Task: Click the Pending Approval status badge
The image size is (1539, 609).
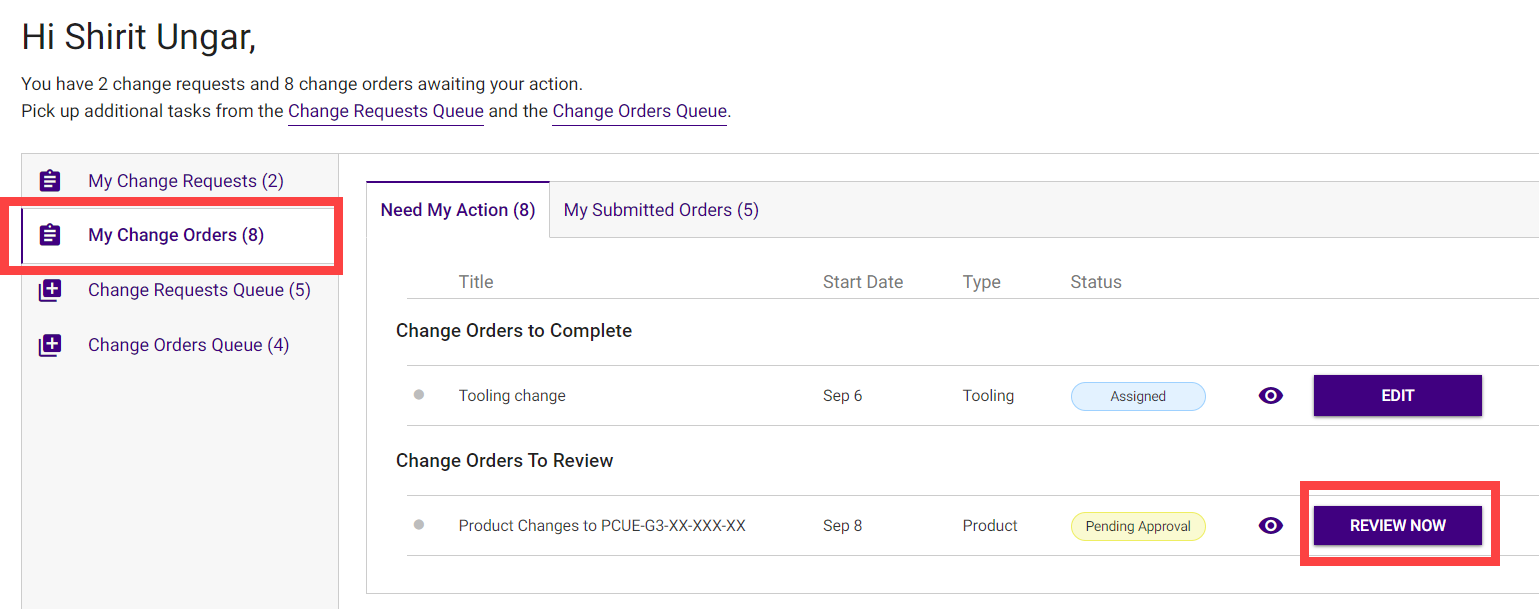Action: coord(1138,526)
